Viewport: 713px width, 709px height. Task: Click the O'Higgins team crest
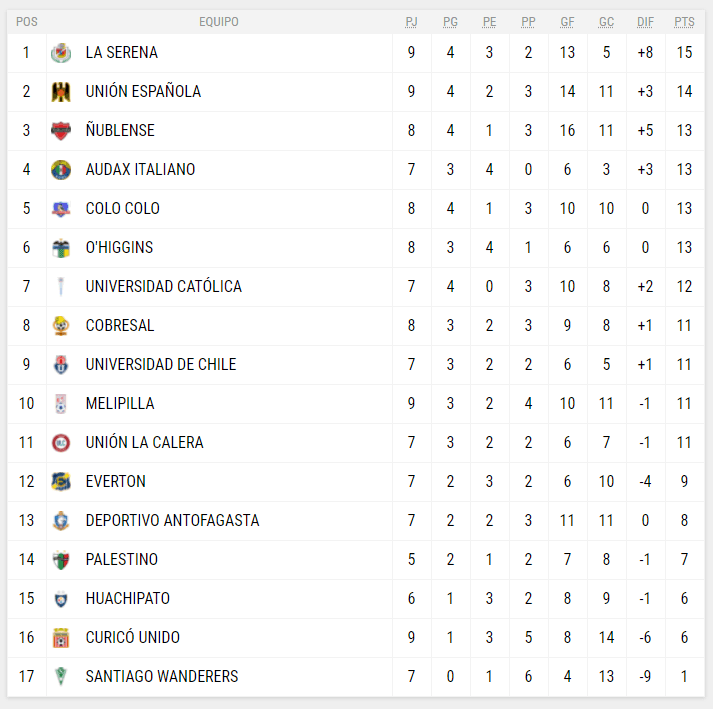(x=61, y=248)
